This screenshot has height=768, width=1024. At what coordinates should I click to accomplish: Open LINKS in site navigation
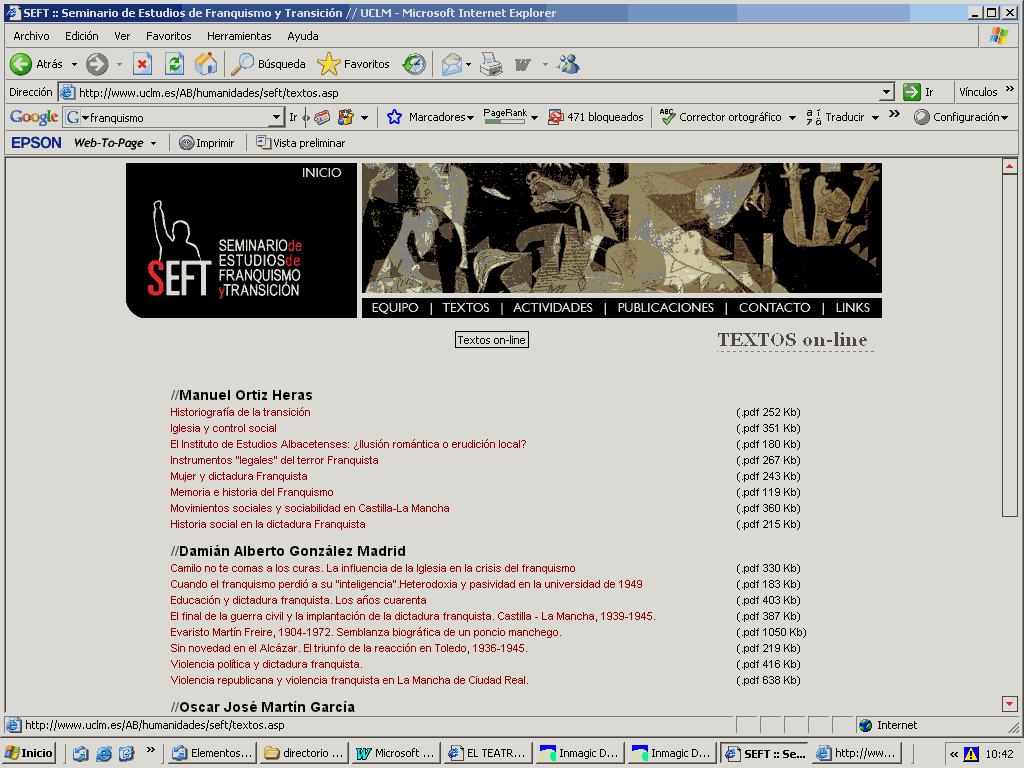tap(853, 308)
